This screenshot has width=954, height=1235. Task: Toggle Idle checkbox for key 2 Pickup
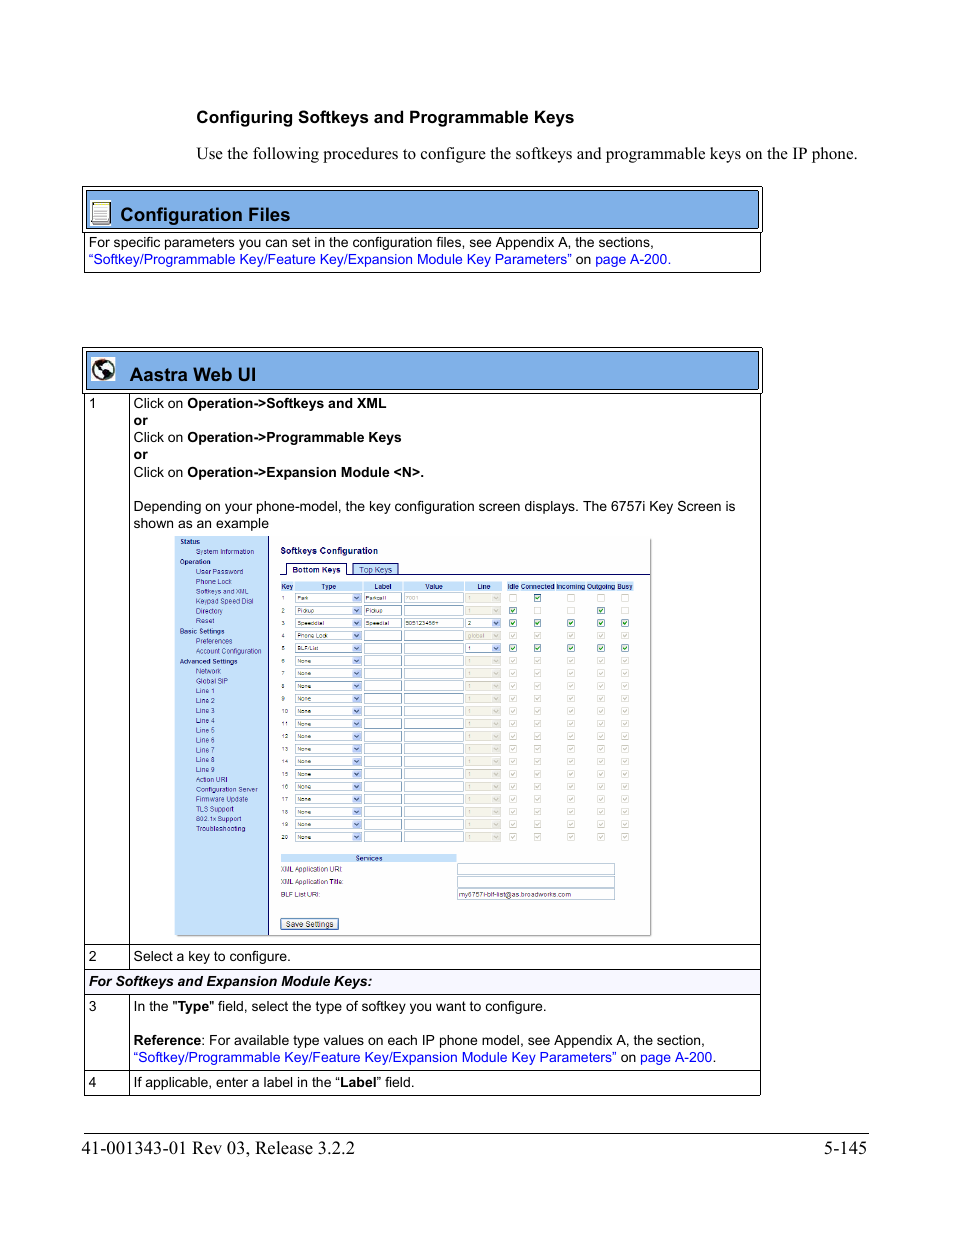(x=513, y=610)
